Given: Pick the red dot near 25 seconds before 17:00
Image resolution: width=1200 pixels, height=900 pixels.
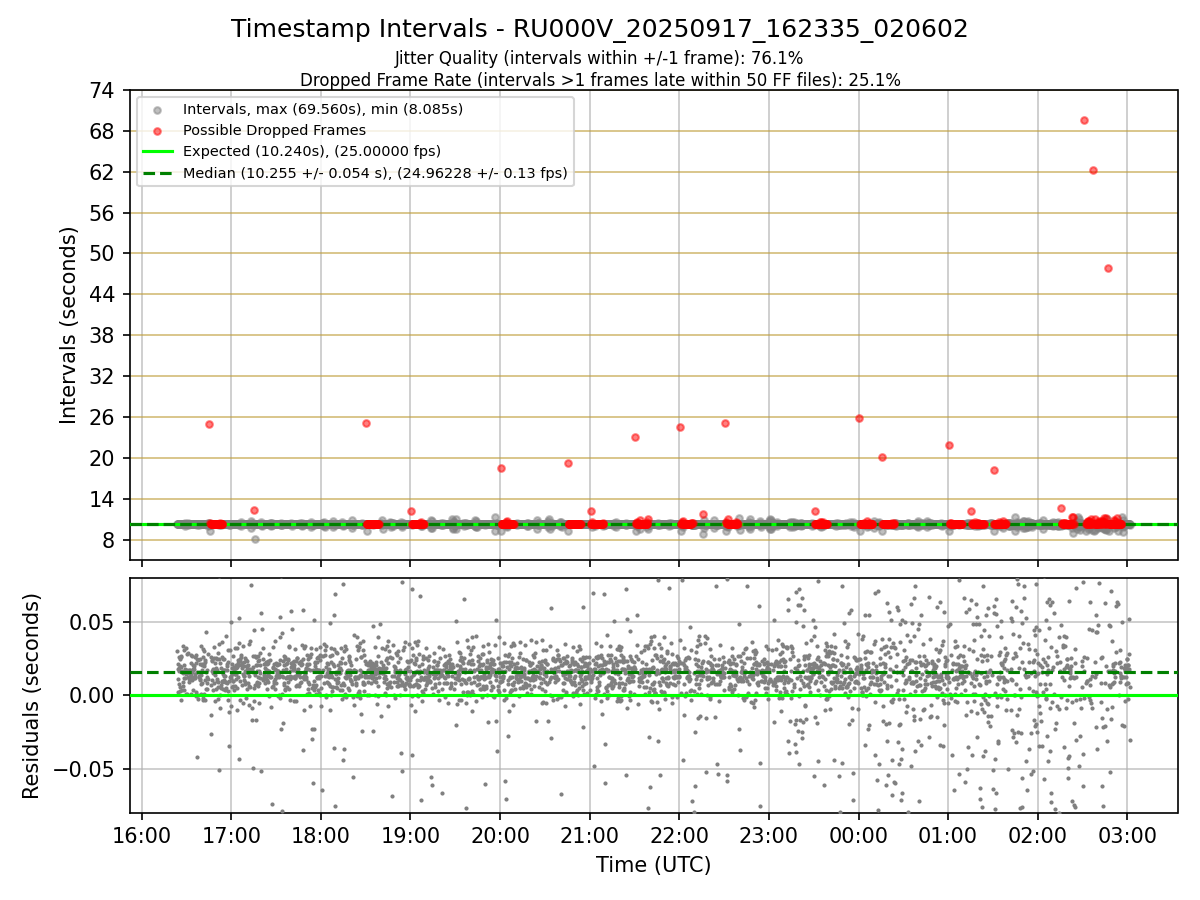Looking at the screenshot, I should [209, 424].
